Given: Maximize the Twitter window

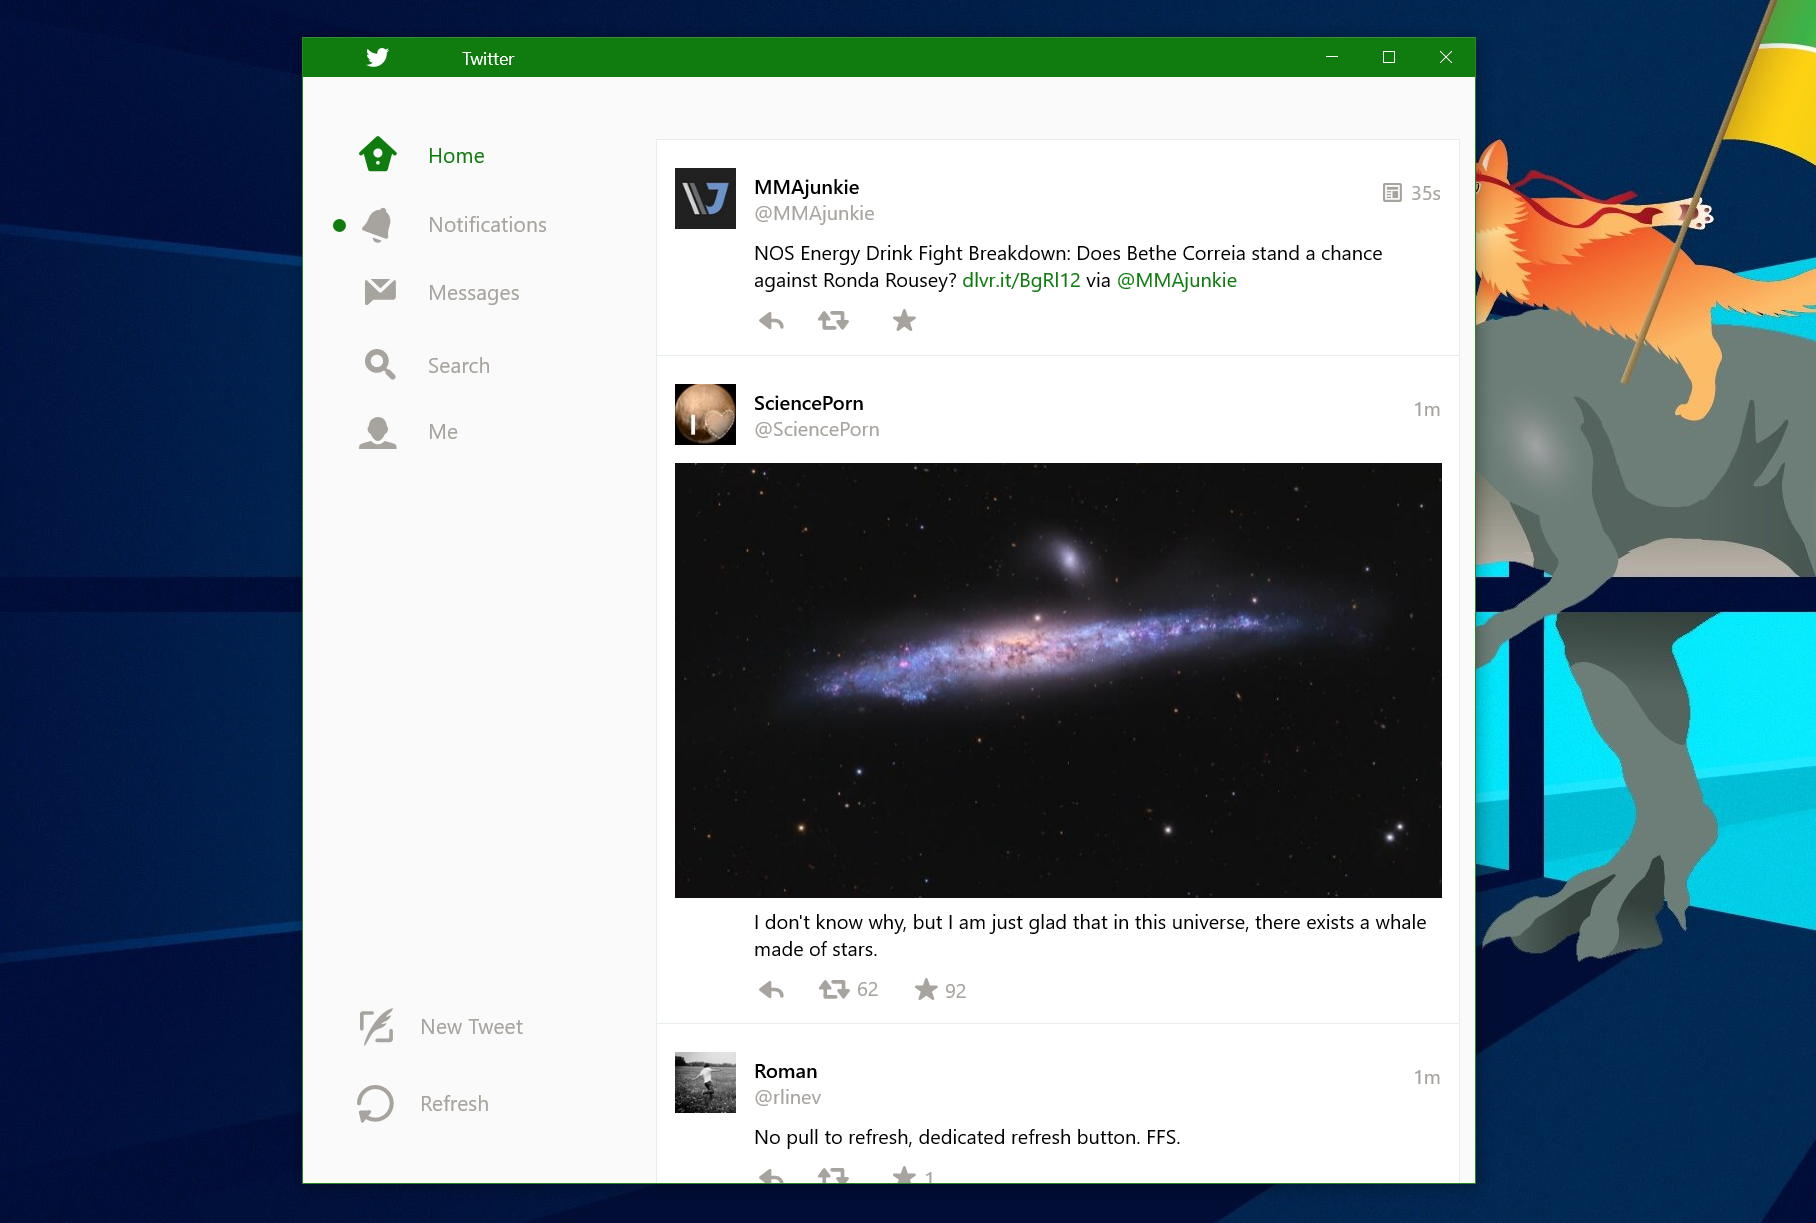Looking at the screenshot, I should click(x=1389, y=57).
